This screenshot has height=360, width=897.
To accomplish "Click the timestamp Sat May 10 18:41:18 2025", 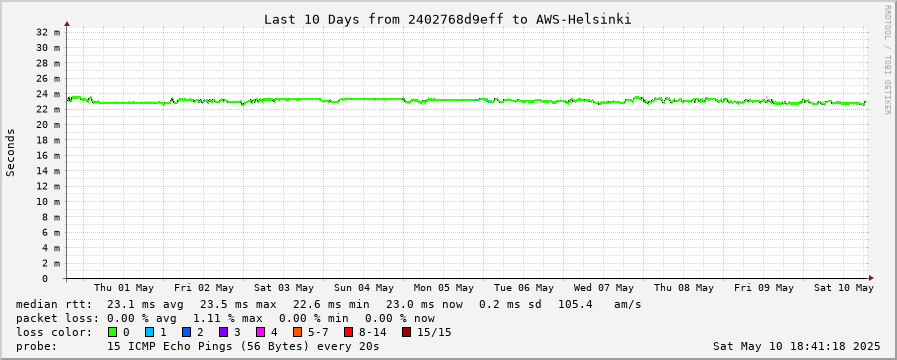I will [x=796, y=346].
